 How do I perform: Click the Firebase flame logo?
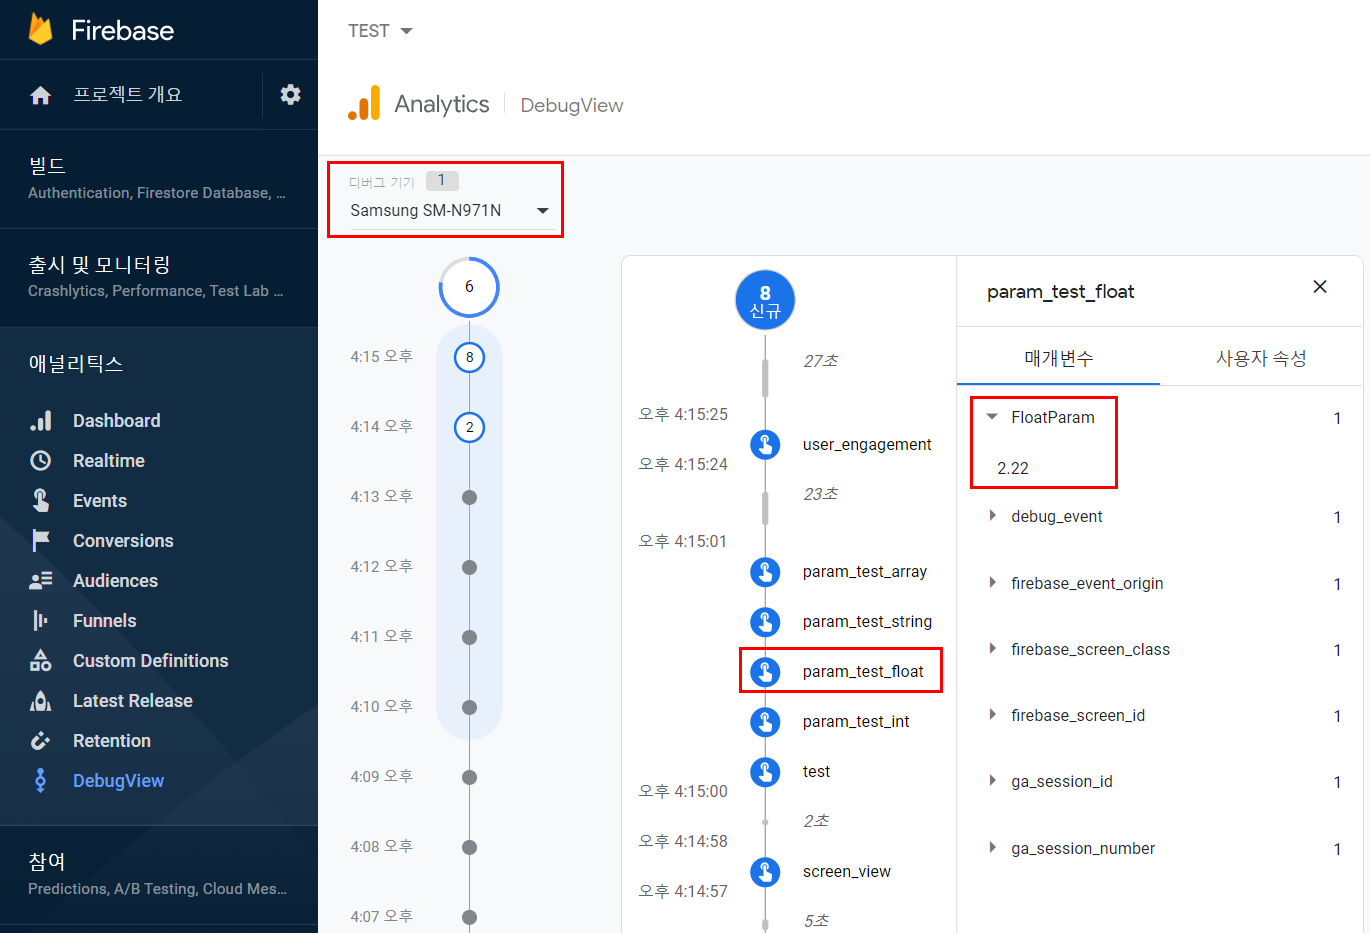pos(41,29)
